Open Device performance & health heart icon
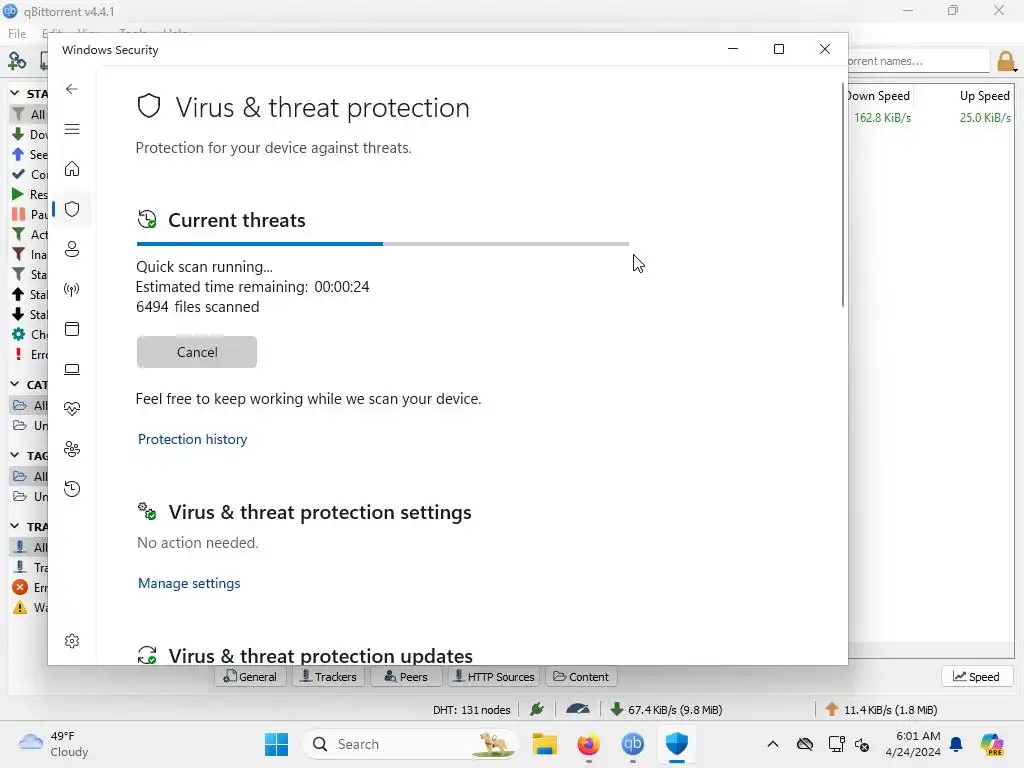The width and height of the screenshot is (1024, 768). point(72,409)
